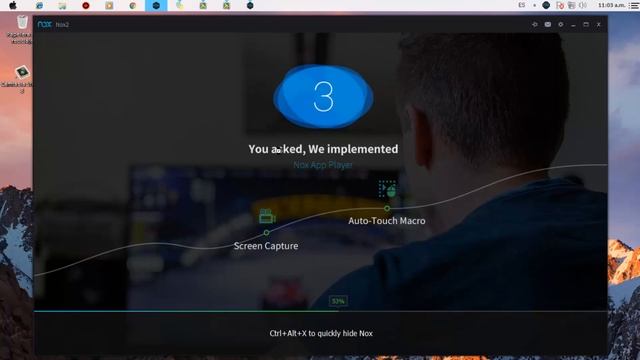The height and width of the screenshot is (360, 640).
Task: Minimize the Nox window
Action: click(573, 25)
